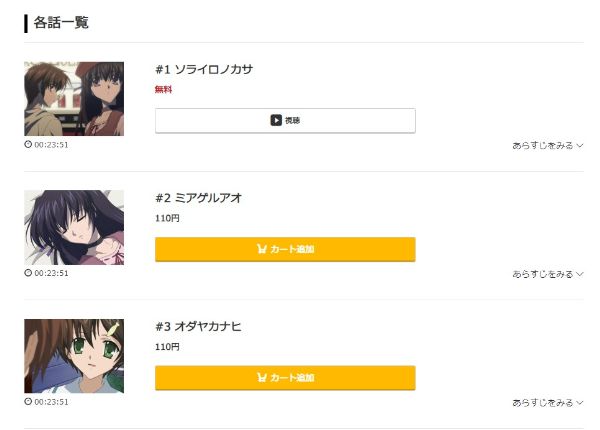
Task: Click the clock icon under the ソライロノカサ thumbnail
Action: [x=28, y=144]
